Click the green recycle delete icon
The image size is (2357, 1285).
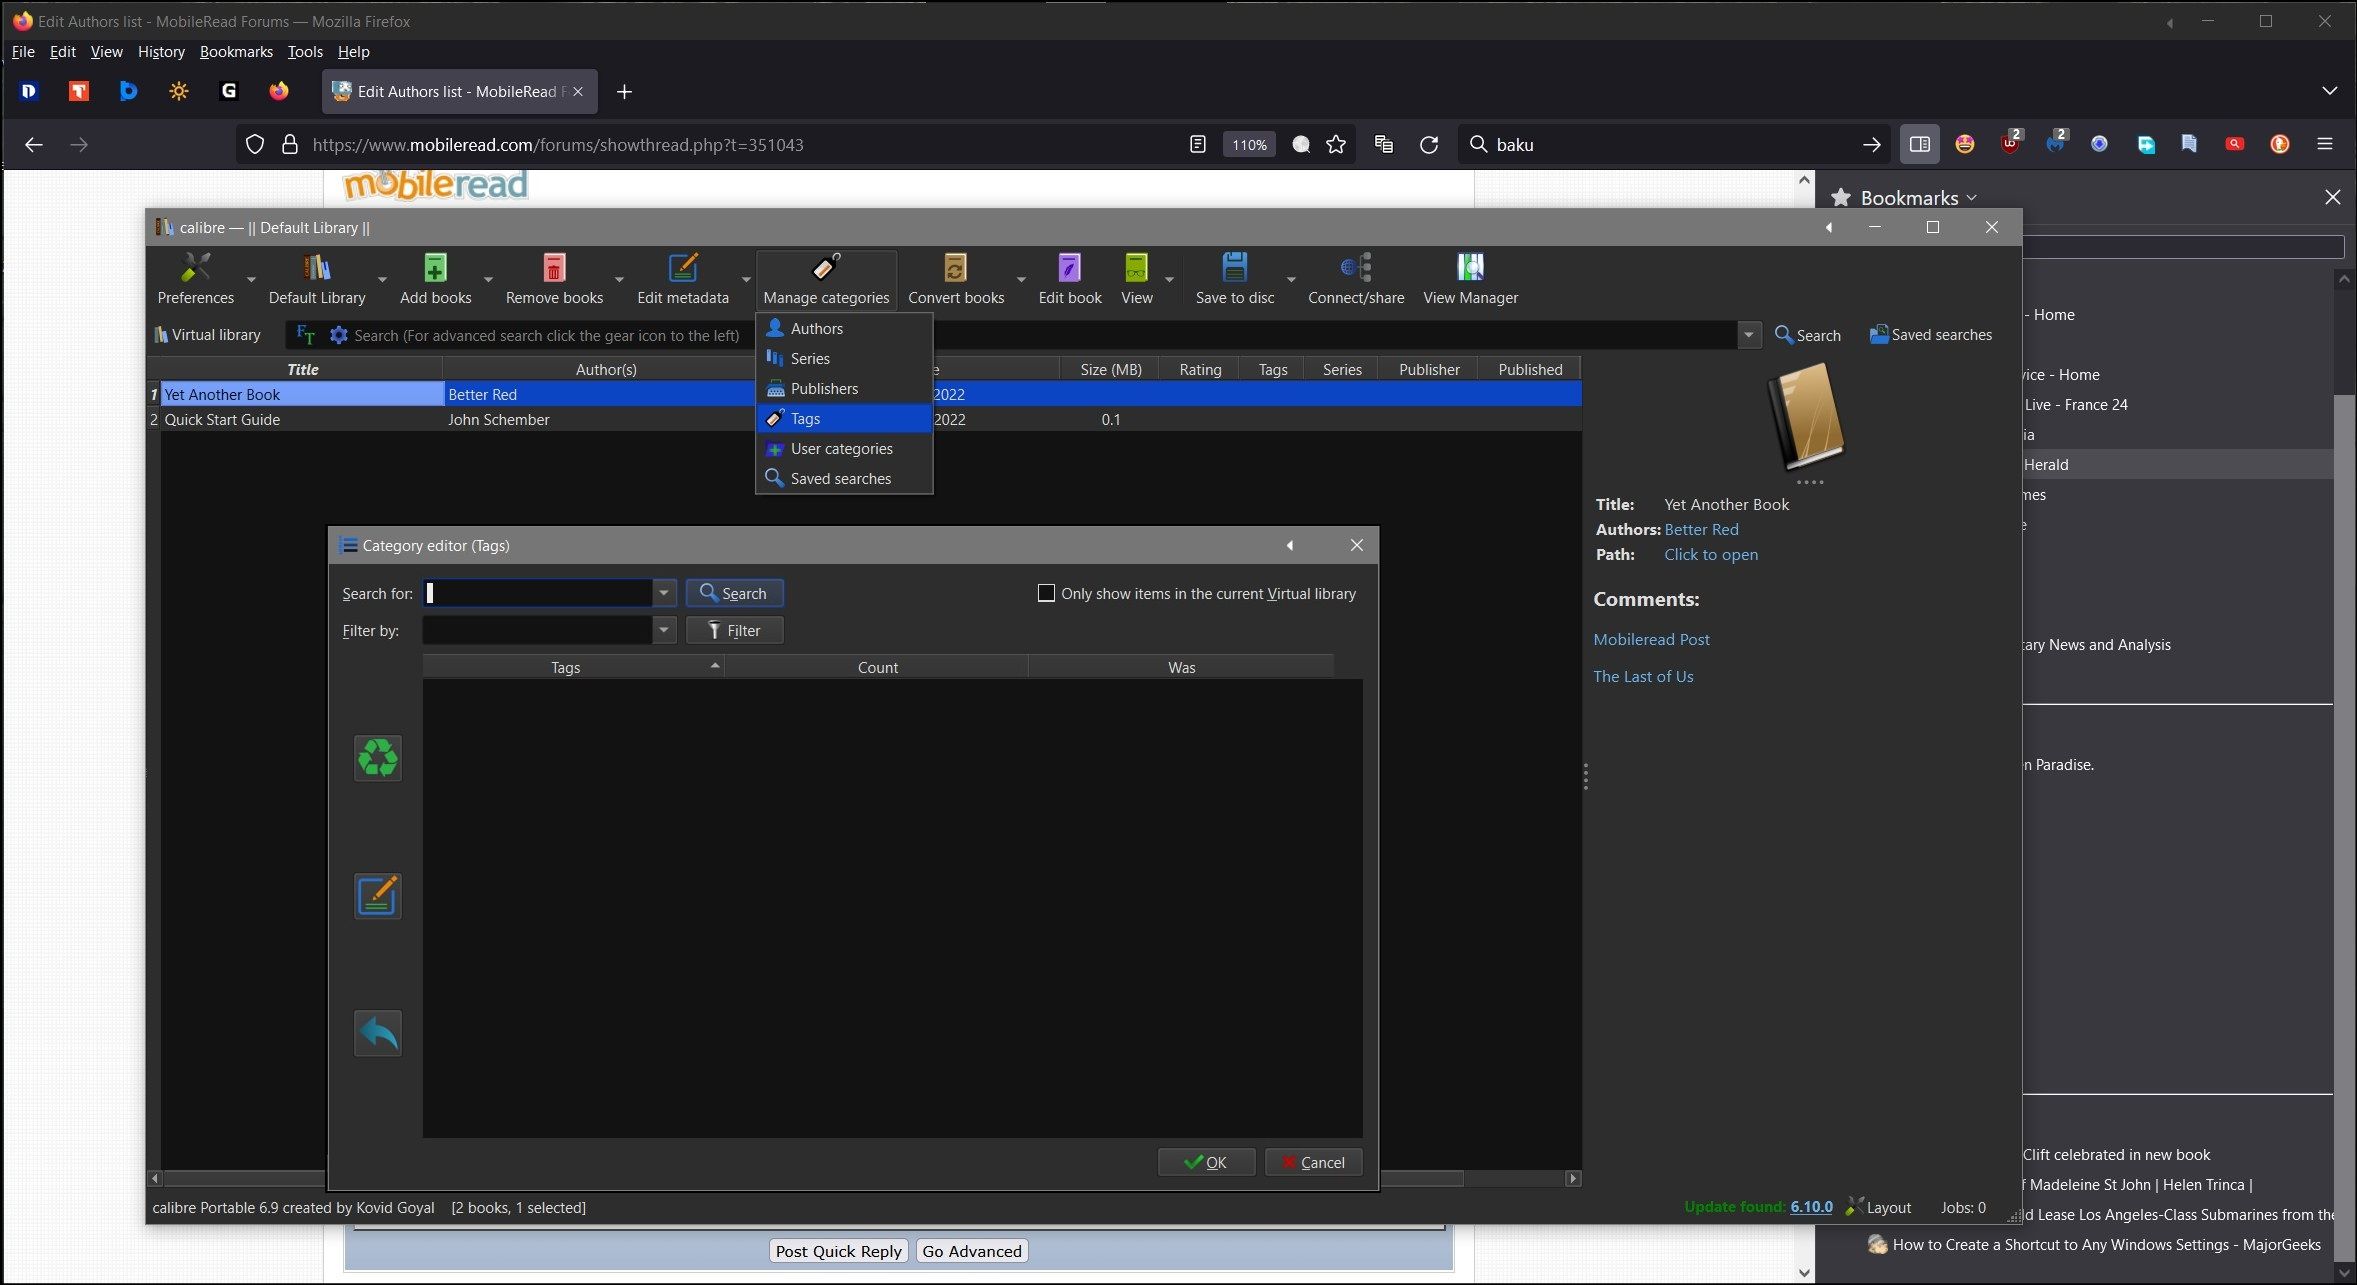point(377,758)
